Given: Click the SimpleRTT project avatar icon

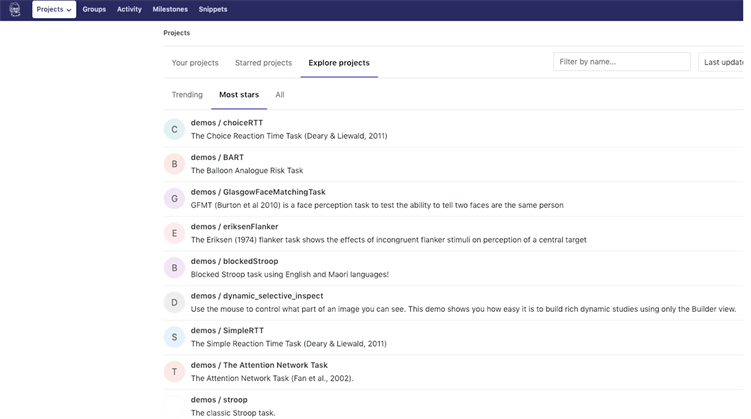Looking at the screenshot, I should click(x=175, y=337).
